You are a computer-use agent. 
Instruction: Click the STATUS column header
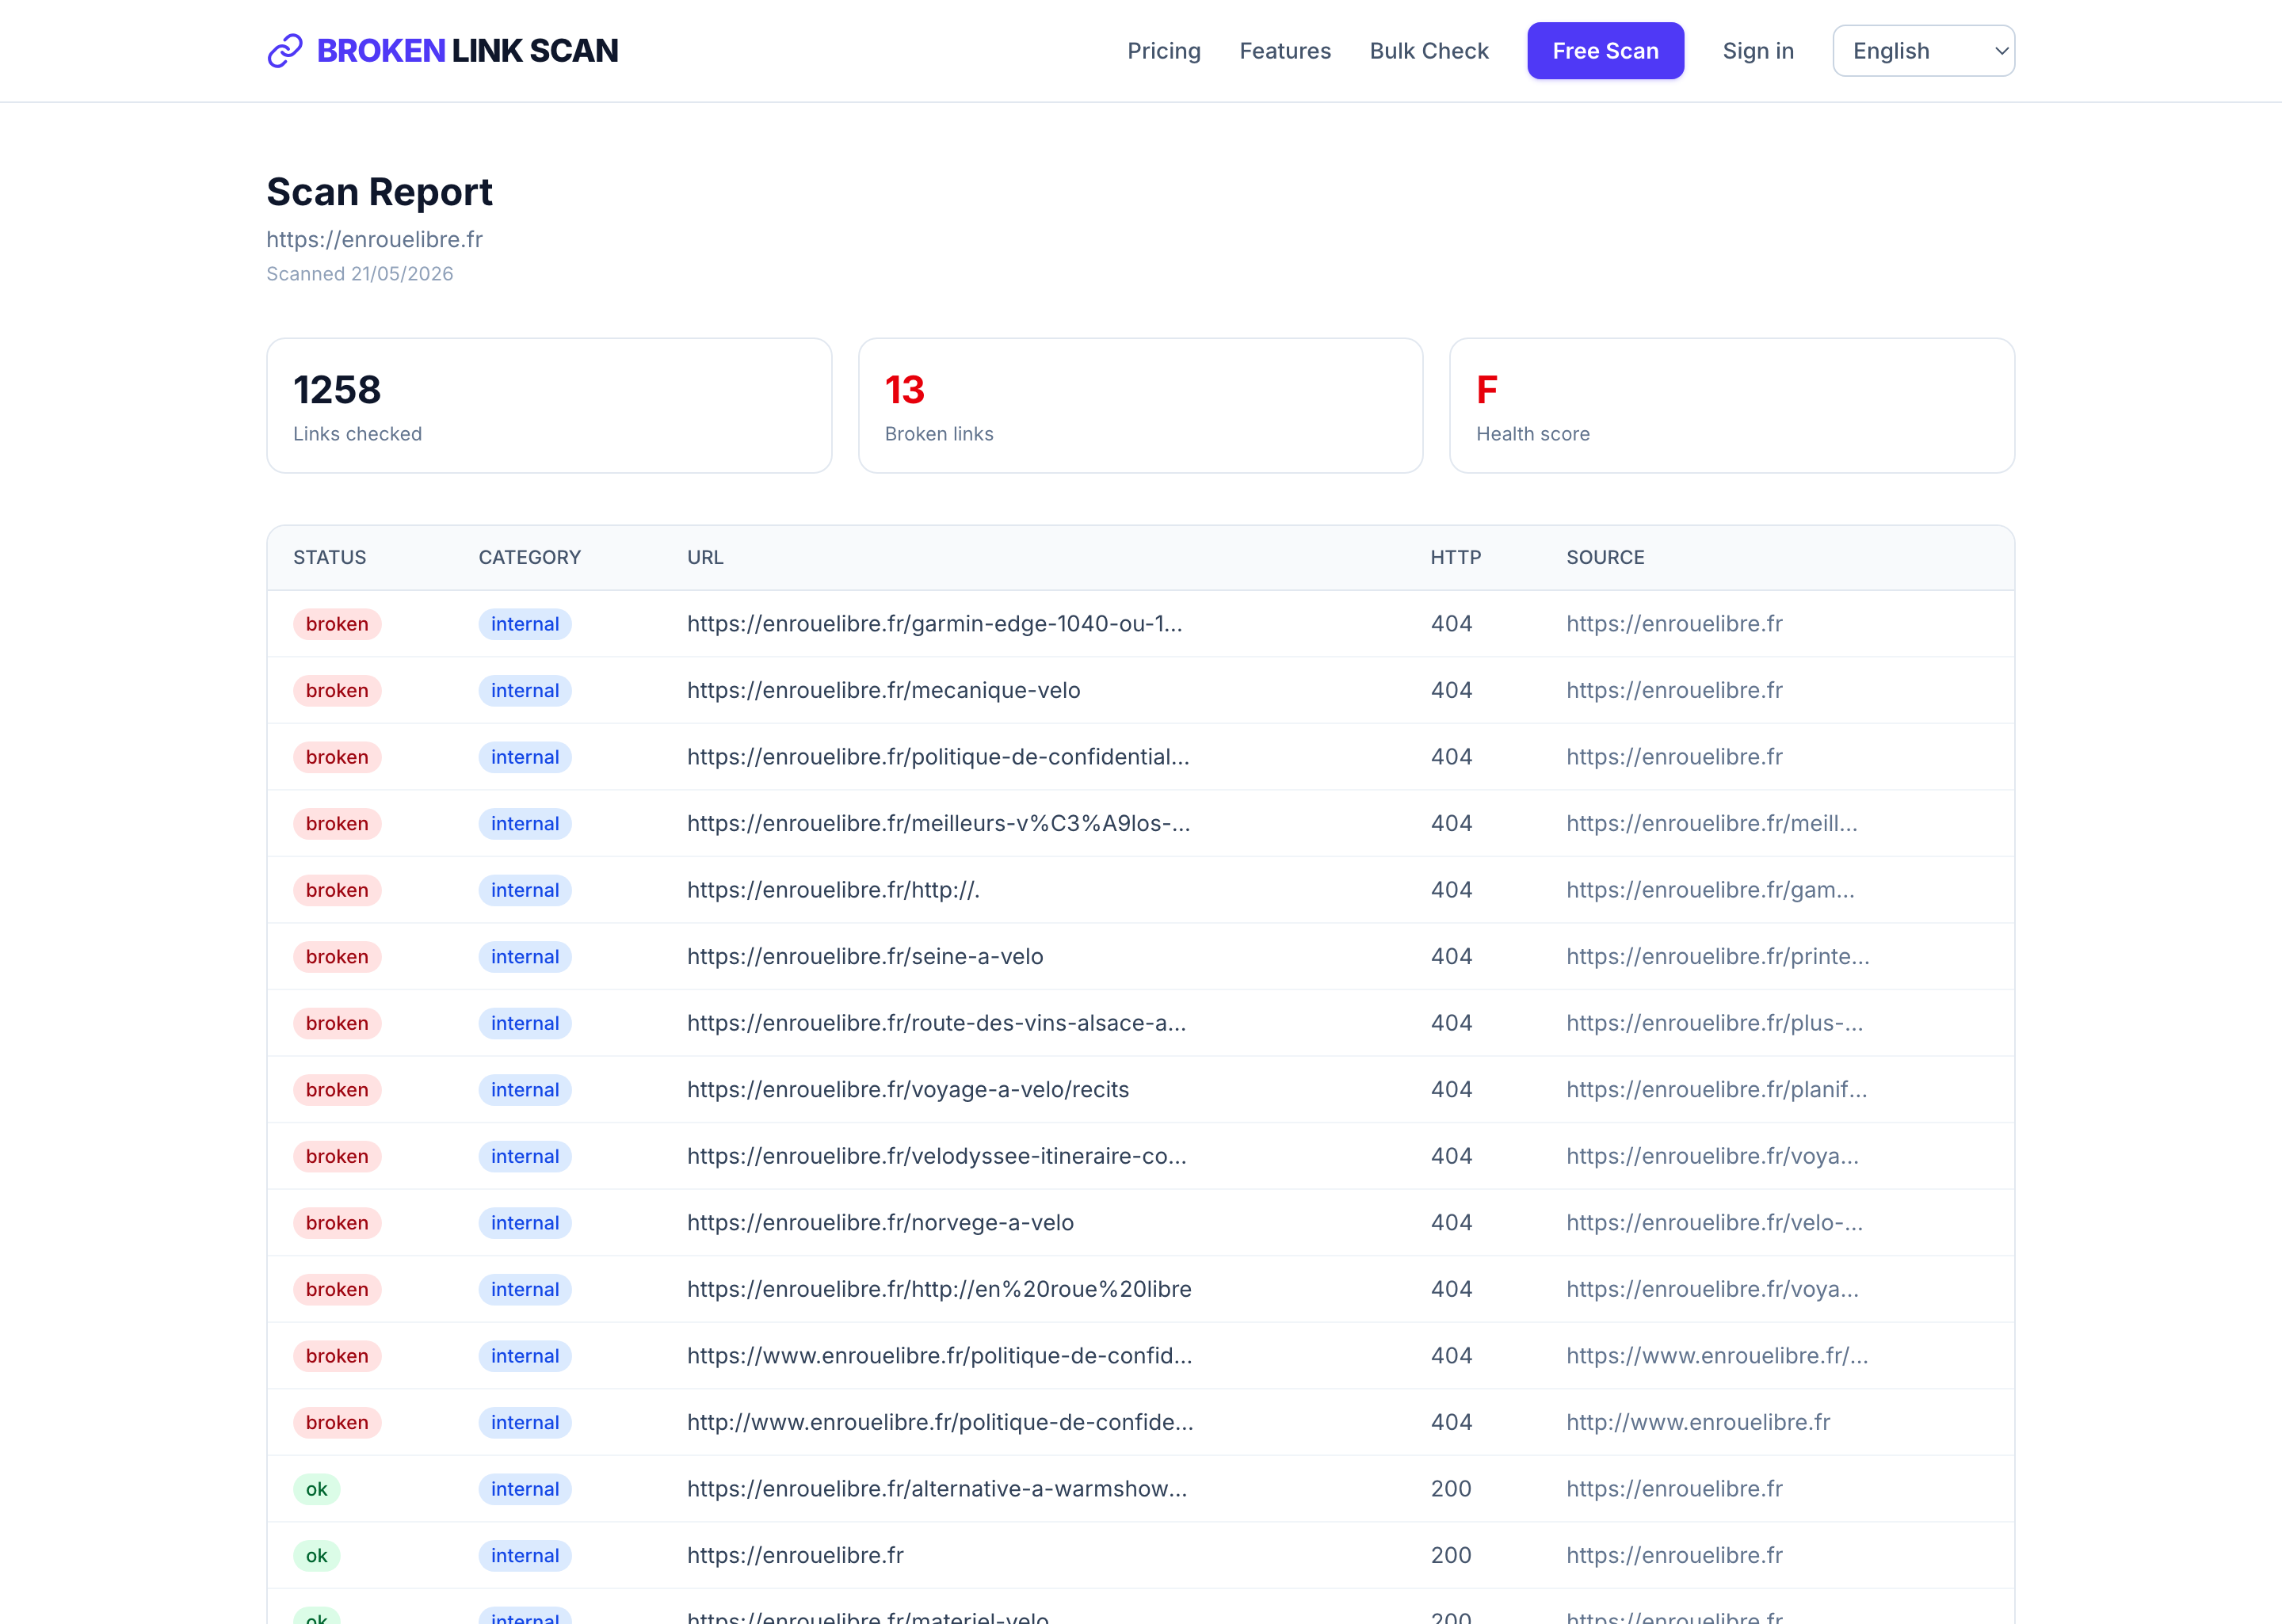pyautogui.click(x=330, y=557)
